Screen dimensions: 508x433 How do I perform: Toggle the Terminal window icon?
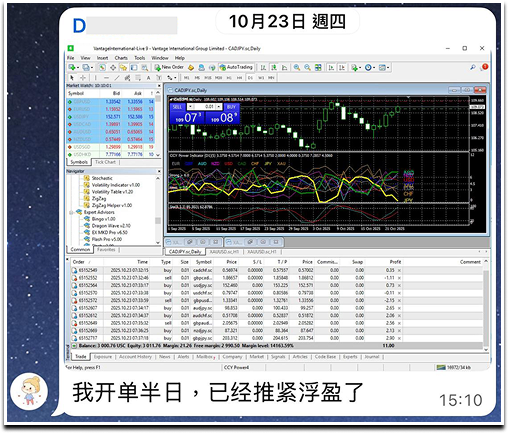[x=134, y=68]
